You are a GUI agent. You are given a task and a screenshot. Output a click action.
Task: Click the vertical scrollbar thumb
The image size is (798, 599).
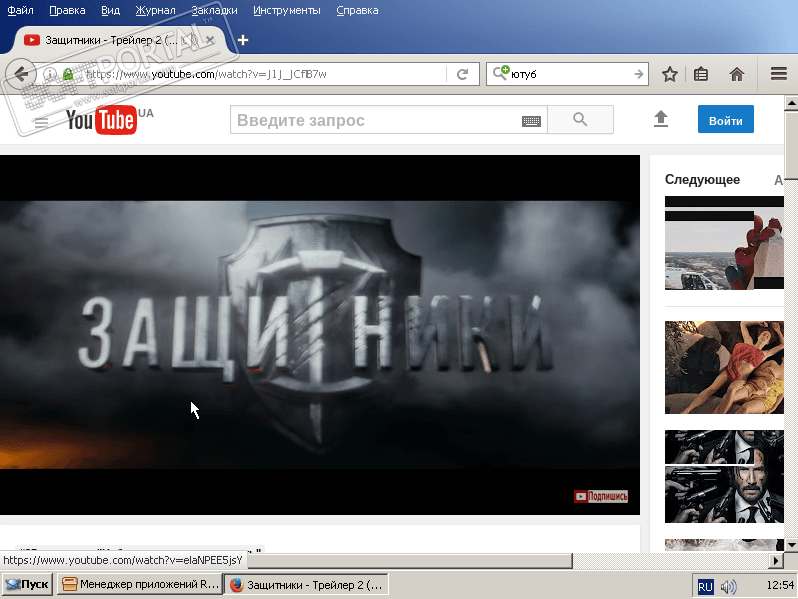(x=791, y=146)
